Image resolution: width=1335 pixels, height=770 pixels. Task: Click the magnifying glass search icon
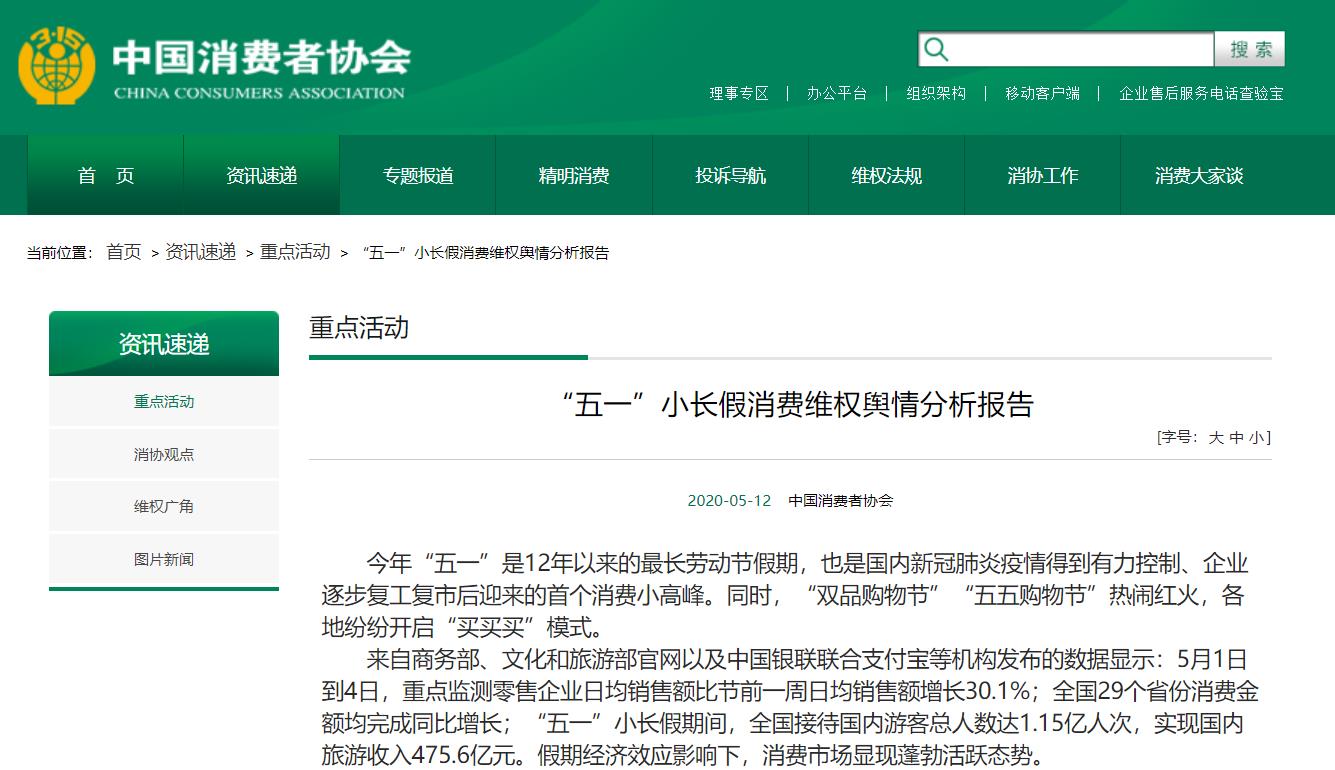(x=936, y=49)
